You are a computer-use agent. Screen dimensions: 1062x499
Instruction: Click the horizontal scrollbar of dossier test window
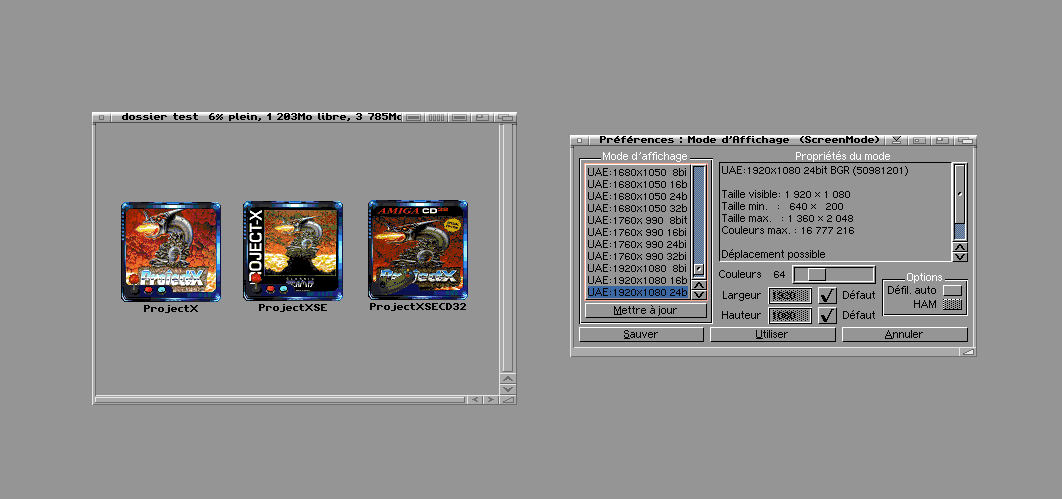tap(281, 399)
